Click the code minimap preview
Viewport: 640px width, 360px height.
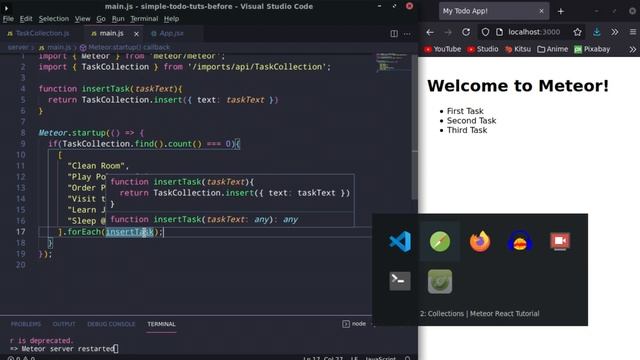[x=393, y=62]
